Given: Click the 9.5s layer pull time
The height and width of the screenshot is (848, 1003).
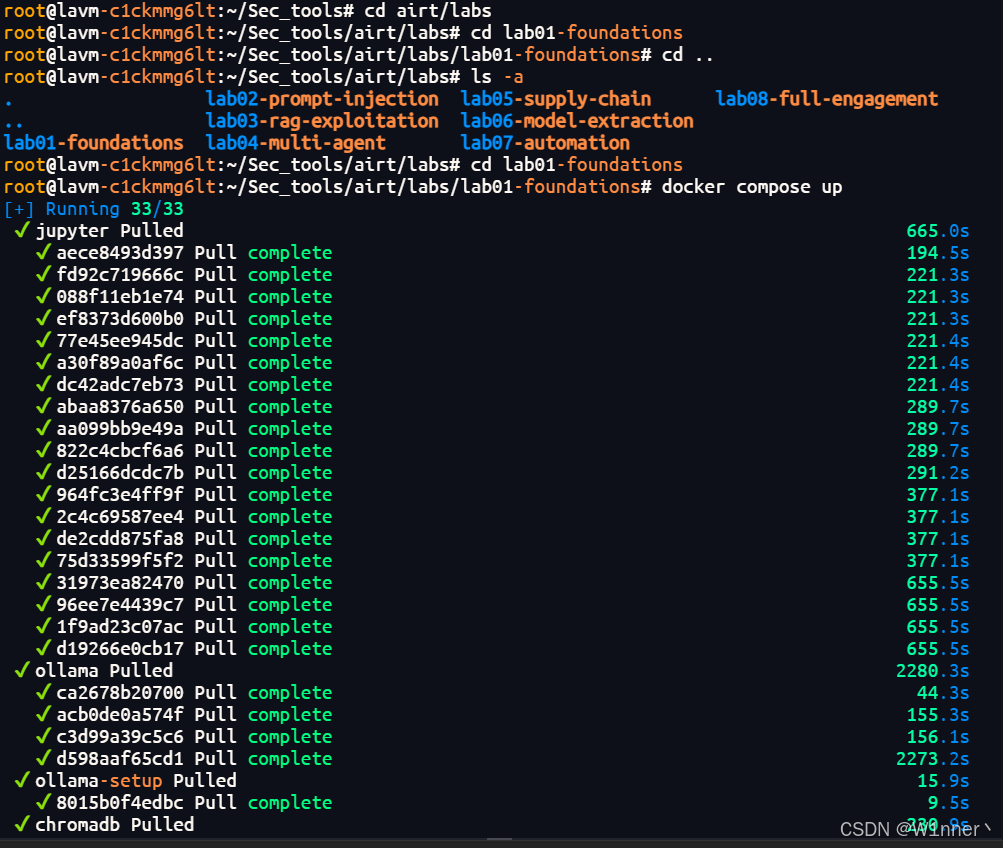Looking at the screenshot, I should pos(949,803).
